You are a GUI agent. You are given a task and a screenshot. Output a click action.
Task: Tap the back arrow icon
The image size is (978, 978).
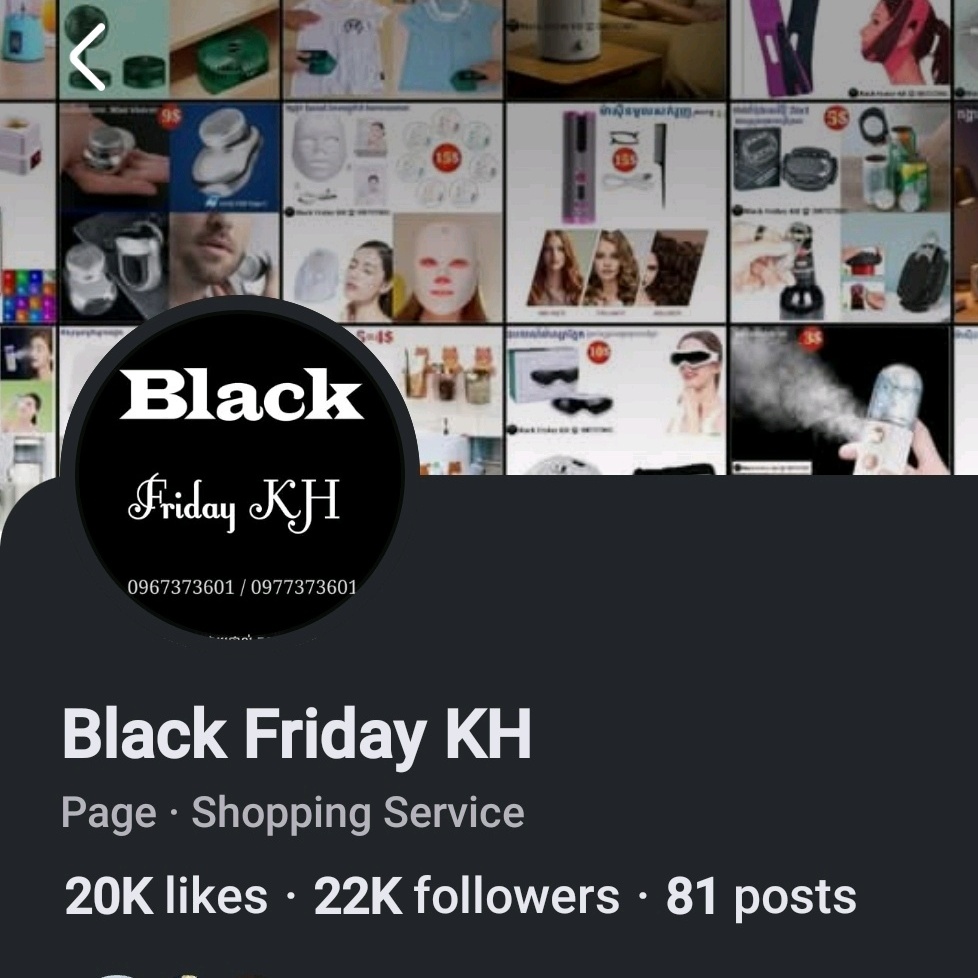87,57
